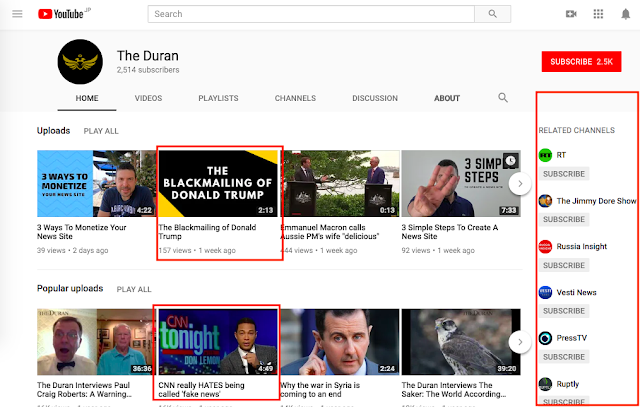Go to YouTube home via logo
Image resolution: width=640 pixels, height=407 pixels.
point(61,14)
